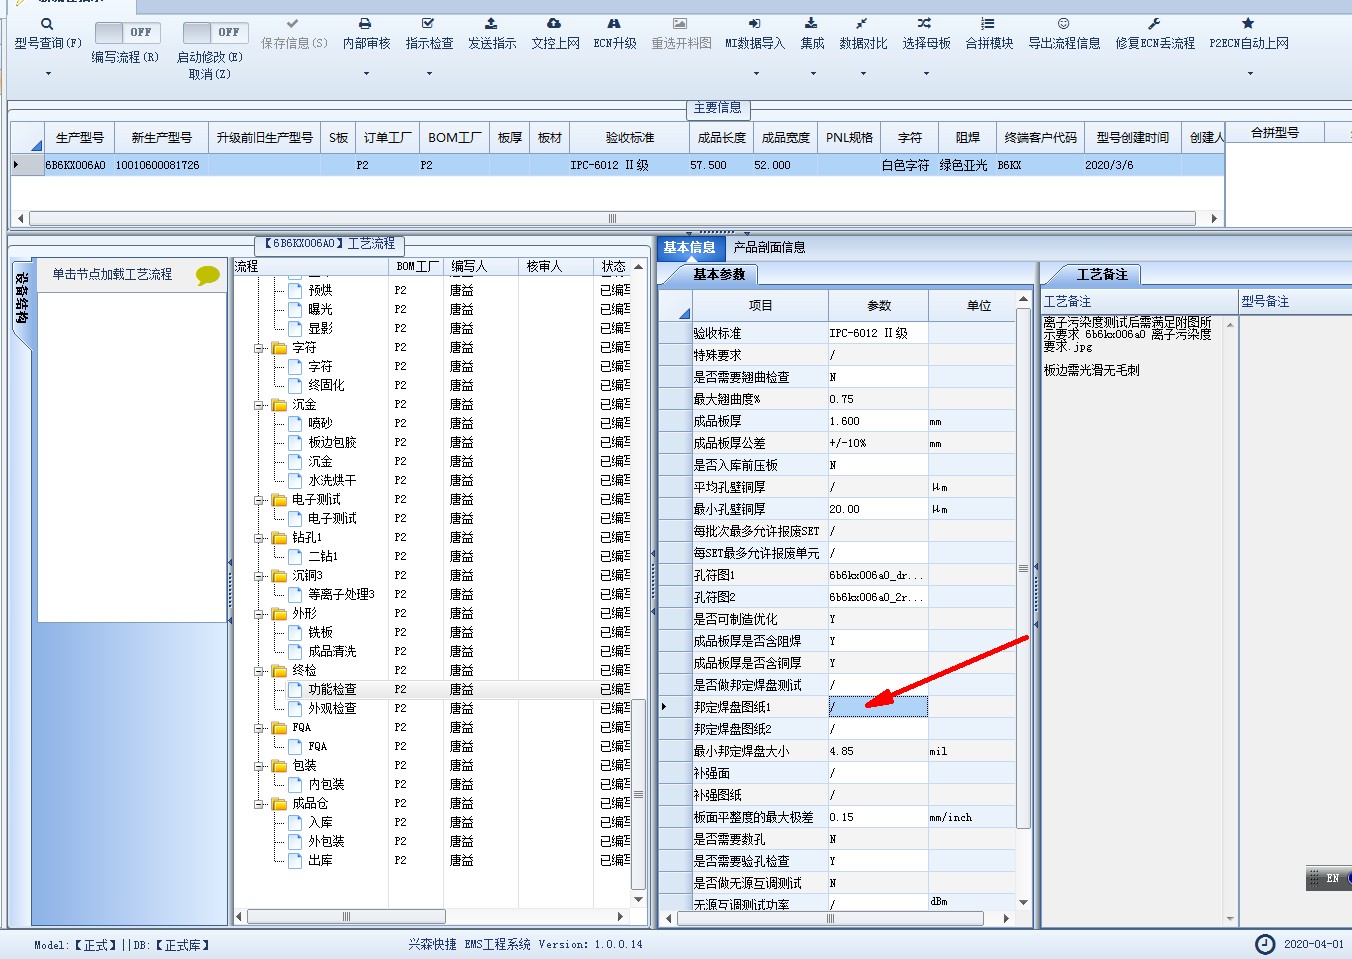This screenshot has height=959, width=1352.
Task: Click 参数 column header
Action: pyautogui.click(x=878, y=305)
